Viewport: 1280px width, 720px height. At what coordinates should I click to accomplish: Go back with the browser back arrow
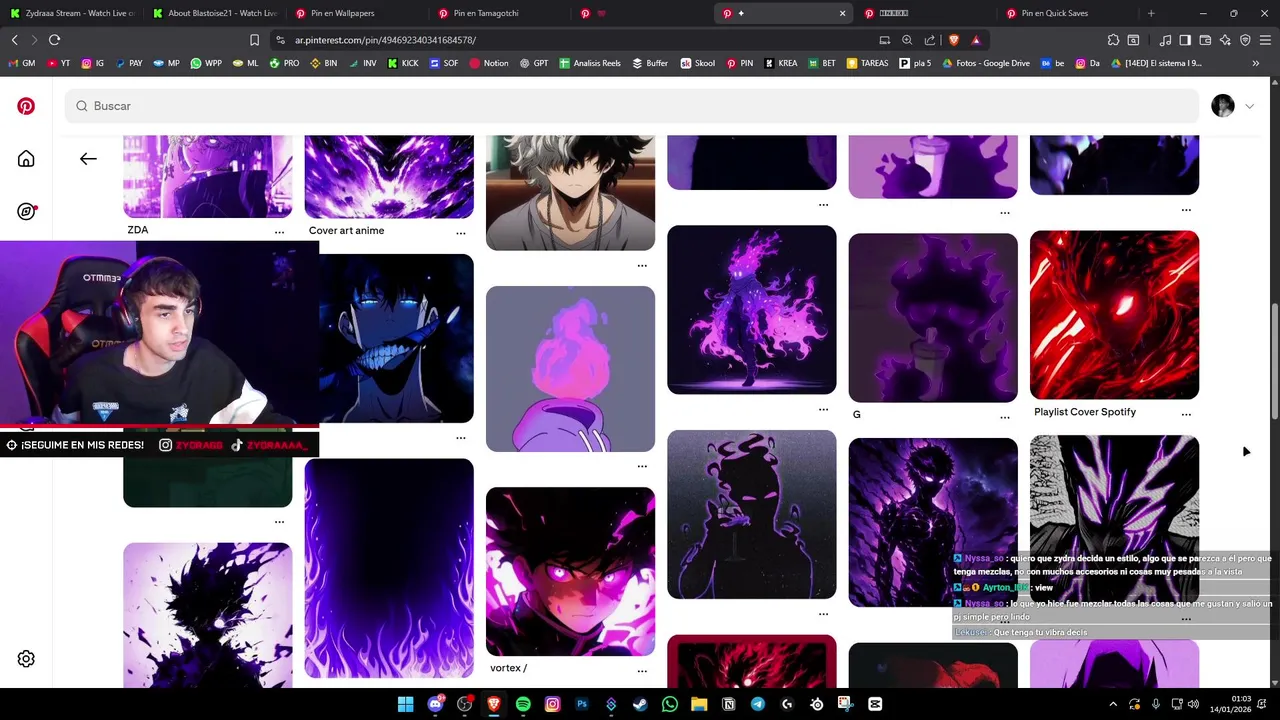(x=14, y=40)
